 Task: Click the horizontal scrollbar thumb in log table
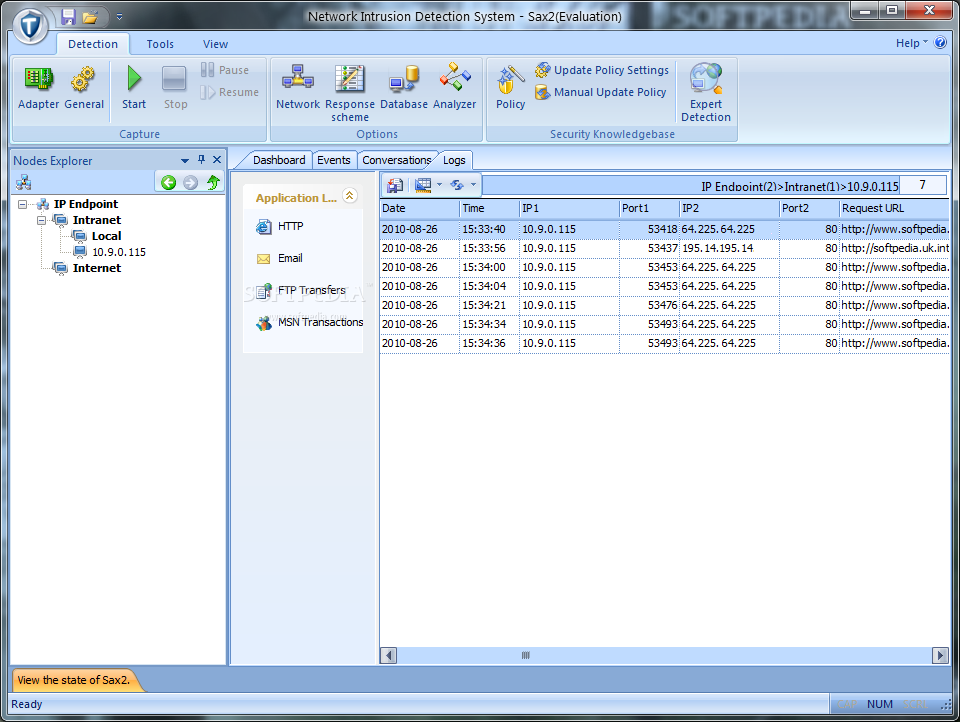click(x=525, y=655)
